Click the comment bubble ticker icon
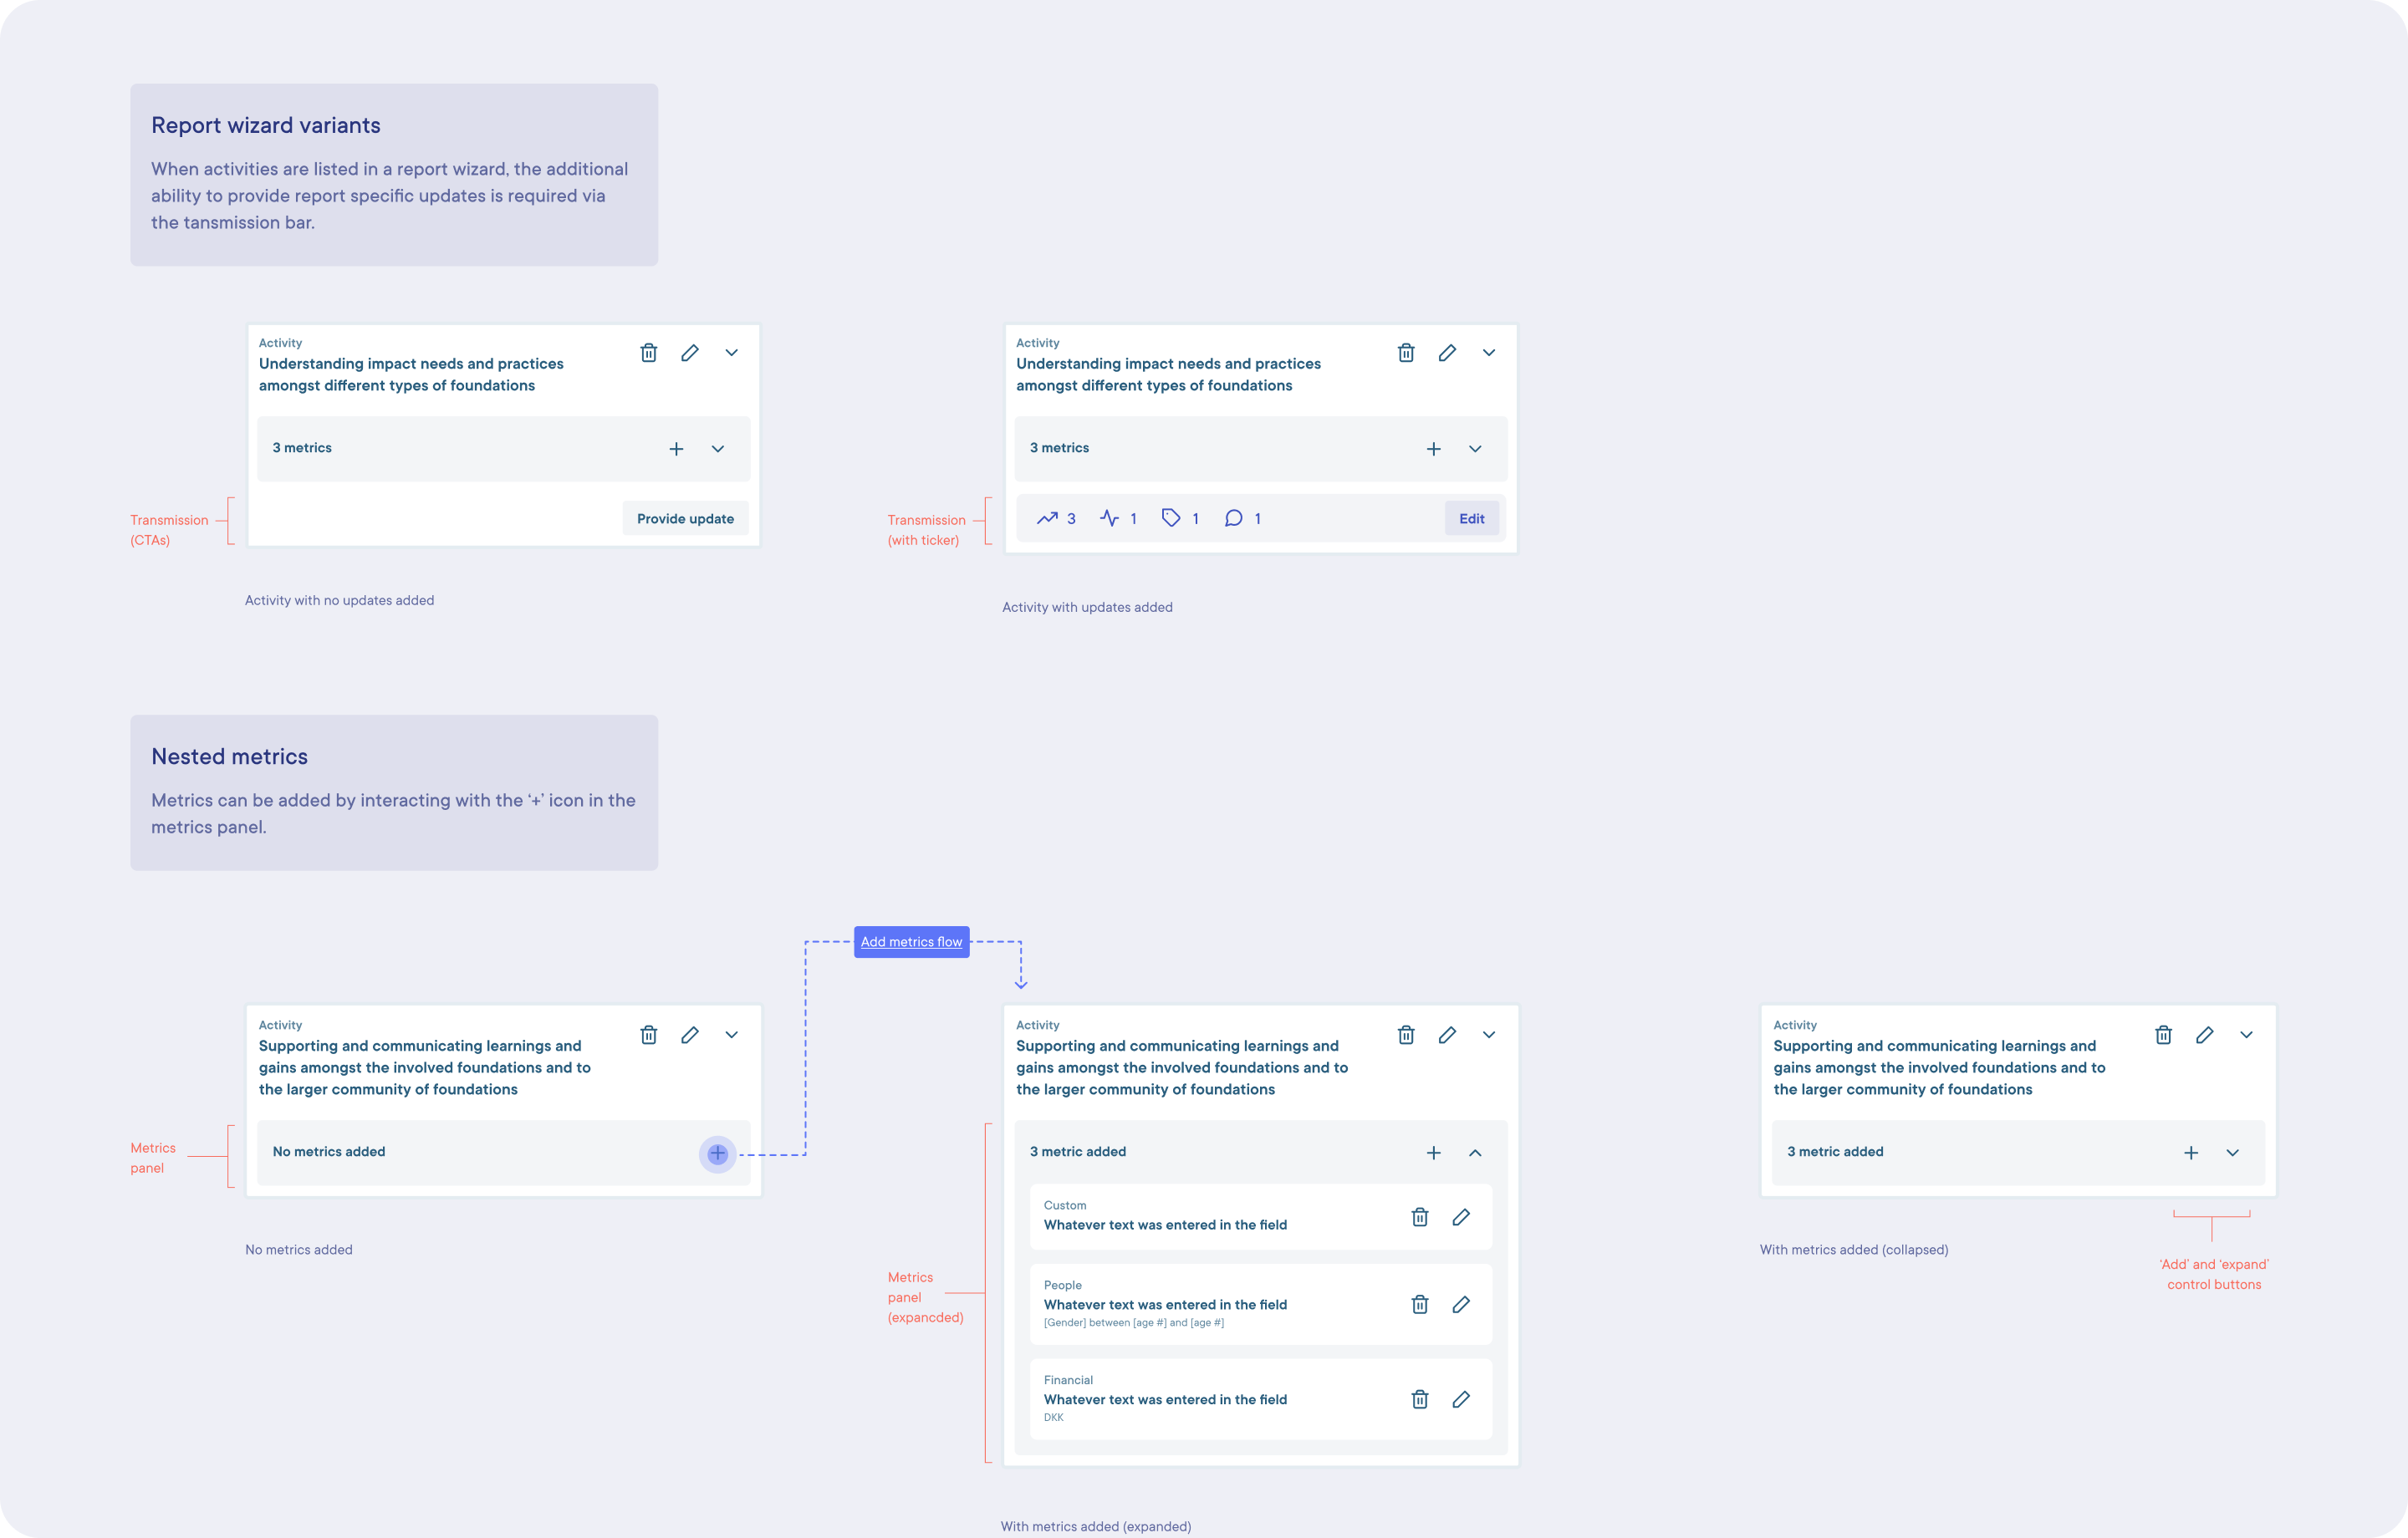The width and height of the screenshot is (2408, 1538). pyautogui.click(x=1234, y=518)
